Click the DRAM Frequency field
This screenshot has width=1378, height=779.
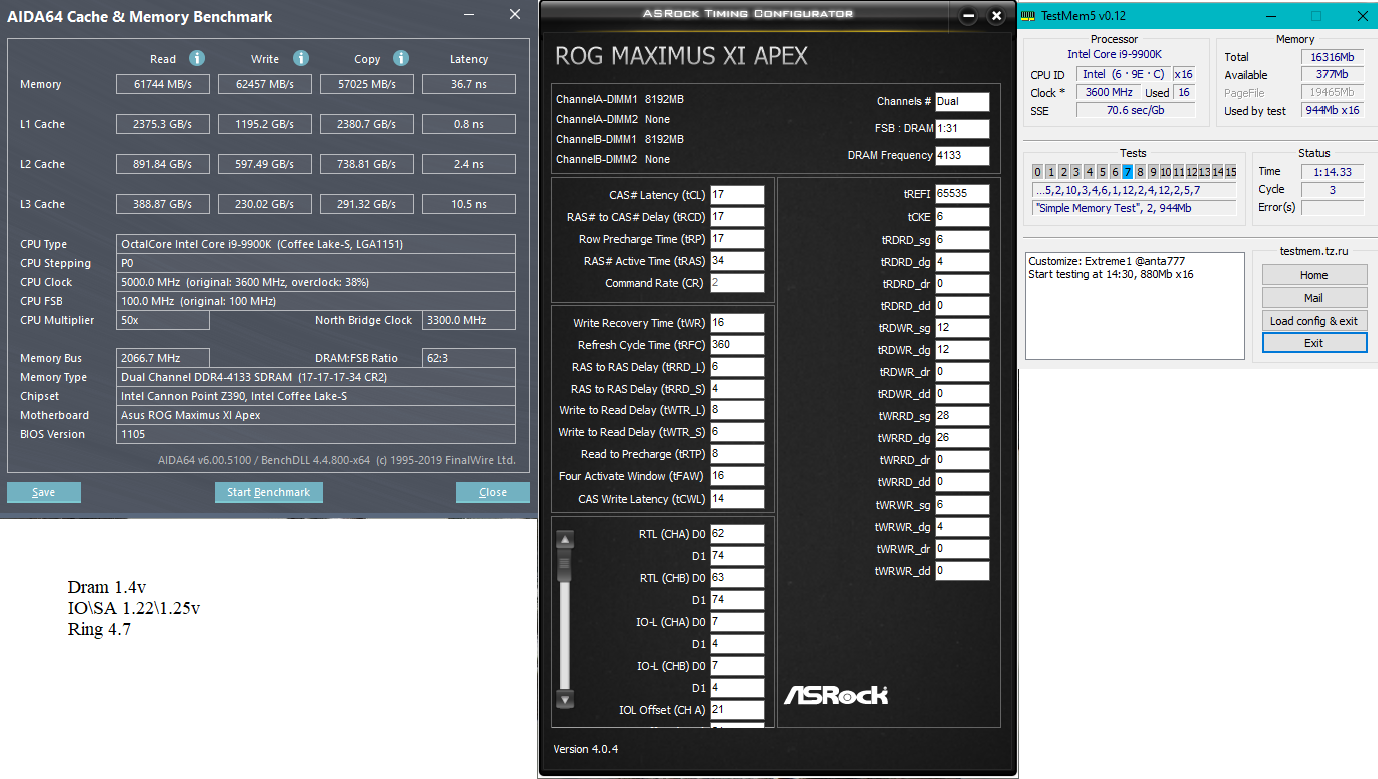(x=962, y=156)
